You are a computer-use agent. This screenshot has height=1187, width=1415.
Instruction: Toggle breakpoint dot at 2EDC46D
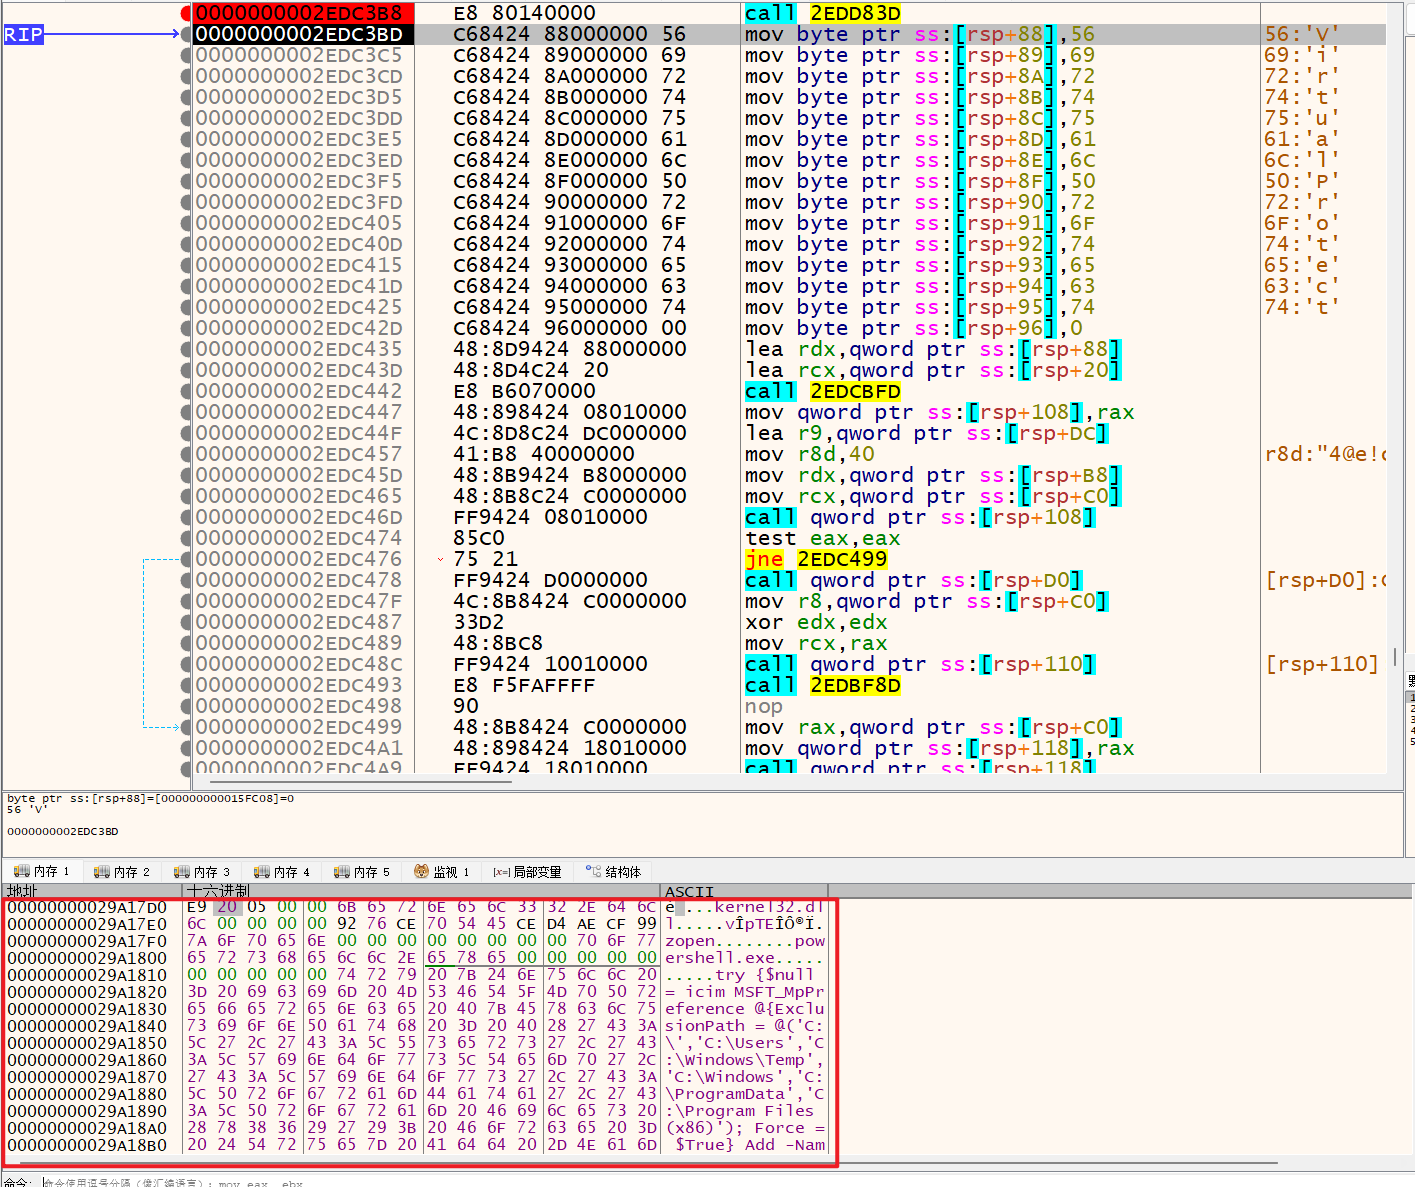(186, 517)
